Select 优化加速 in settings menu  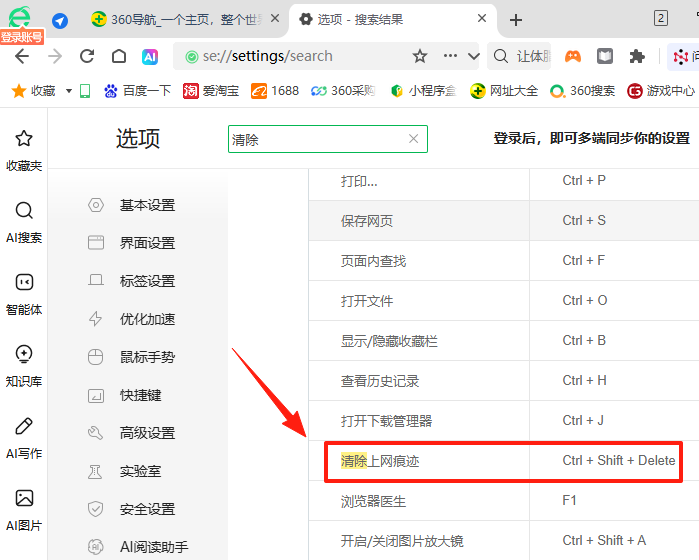pyautogui.click(x=132, y=319)
